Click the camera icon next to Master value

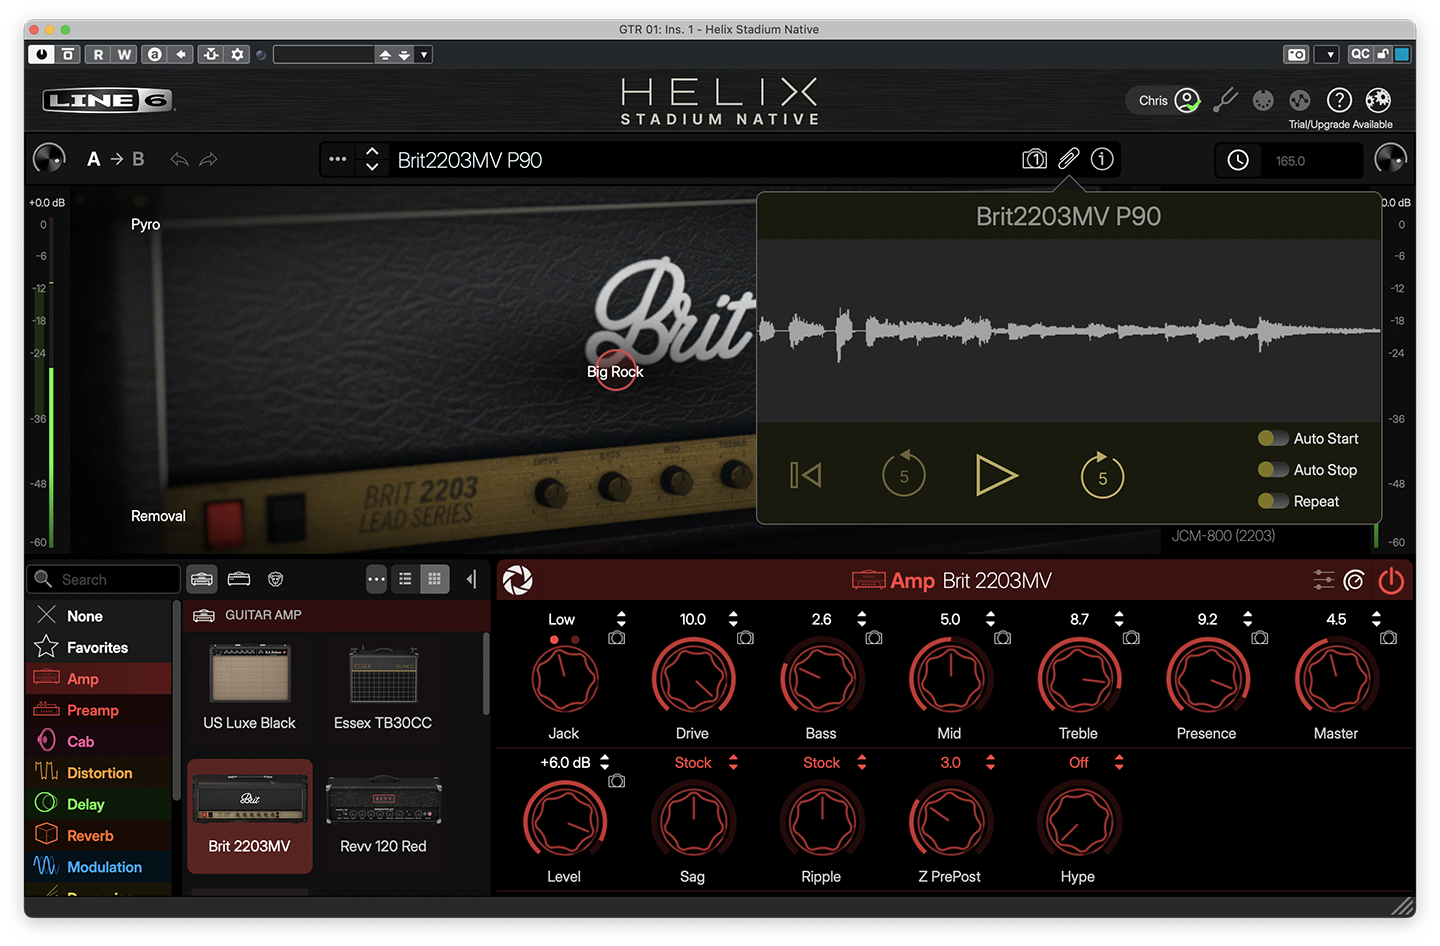[1389, 638]
